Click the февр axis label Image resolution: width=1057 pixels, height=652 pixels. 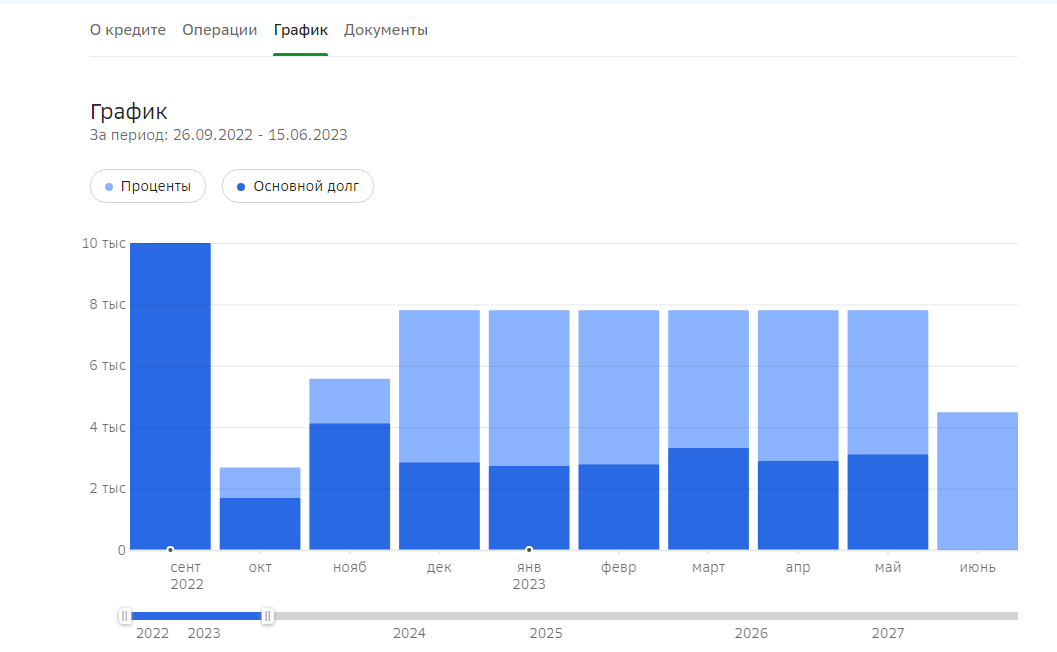619,567
